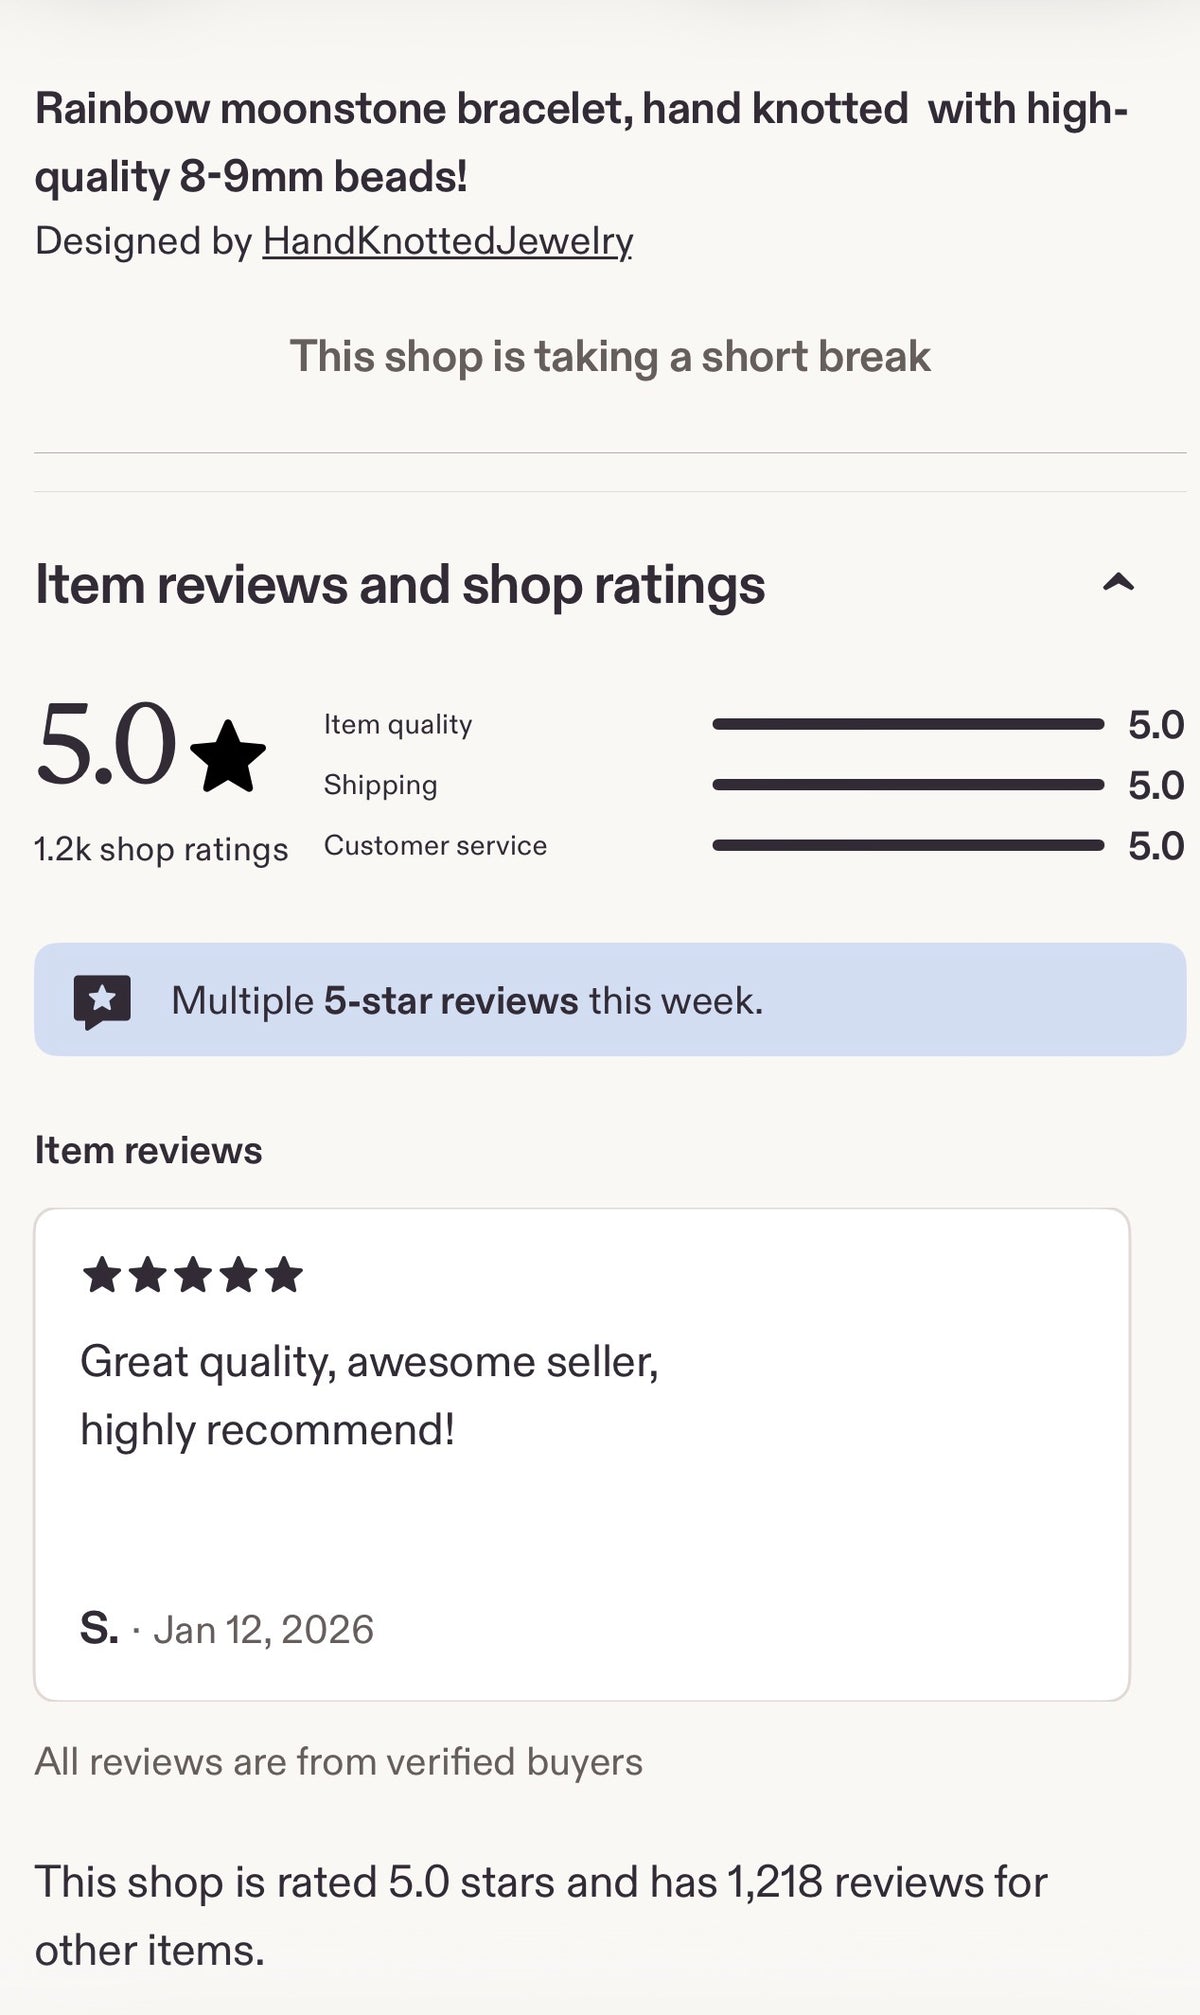Click the This shop is taking a short break notice
1200x2015 pixels.
pyautogui.click(x=610, y=356)
